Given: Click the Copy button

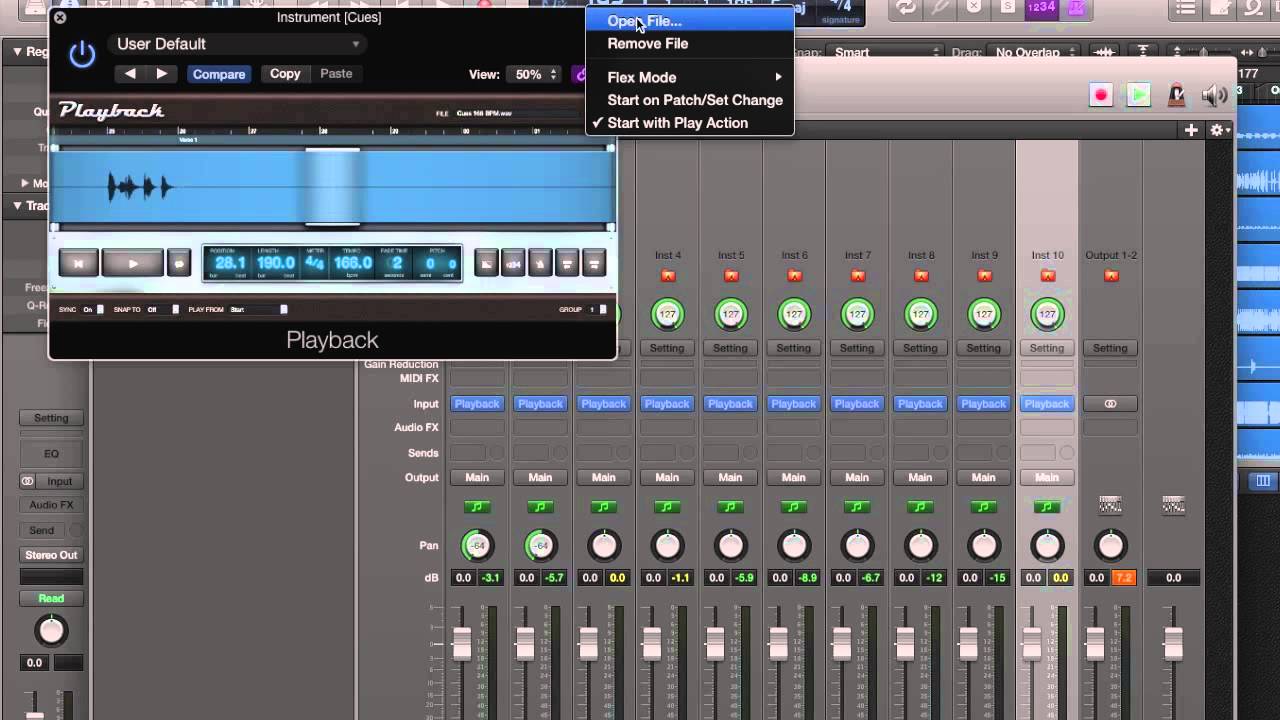Looking at the screenshot, I should 285,74.
